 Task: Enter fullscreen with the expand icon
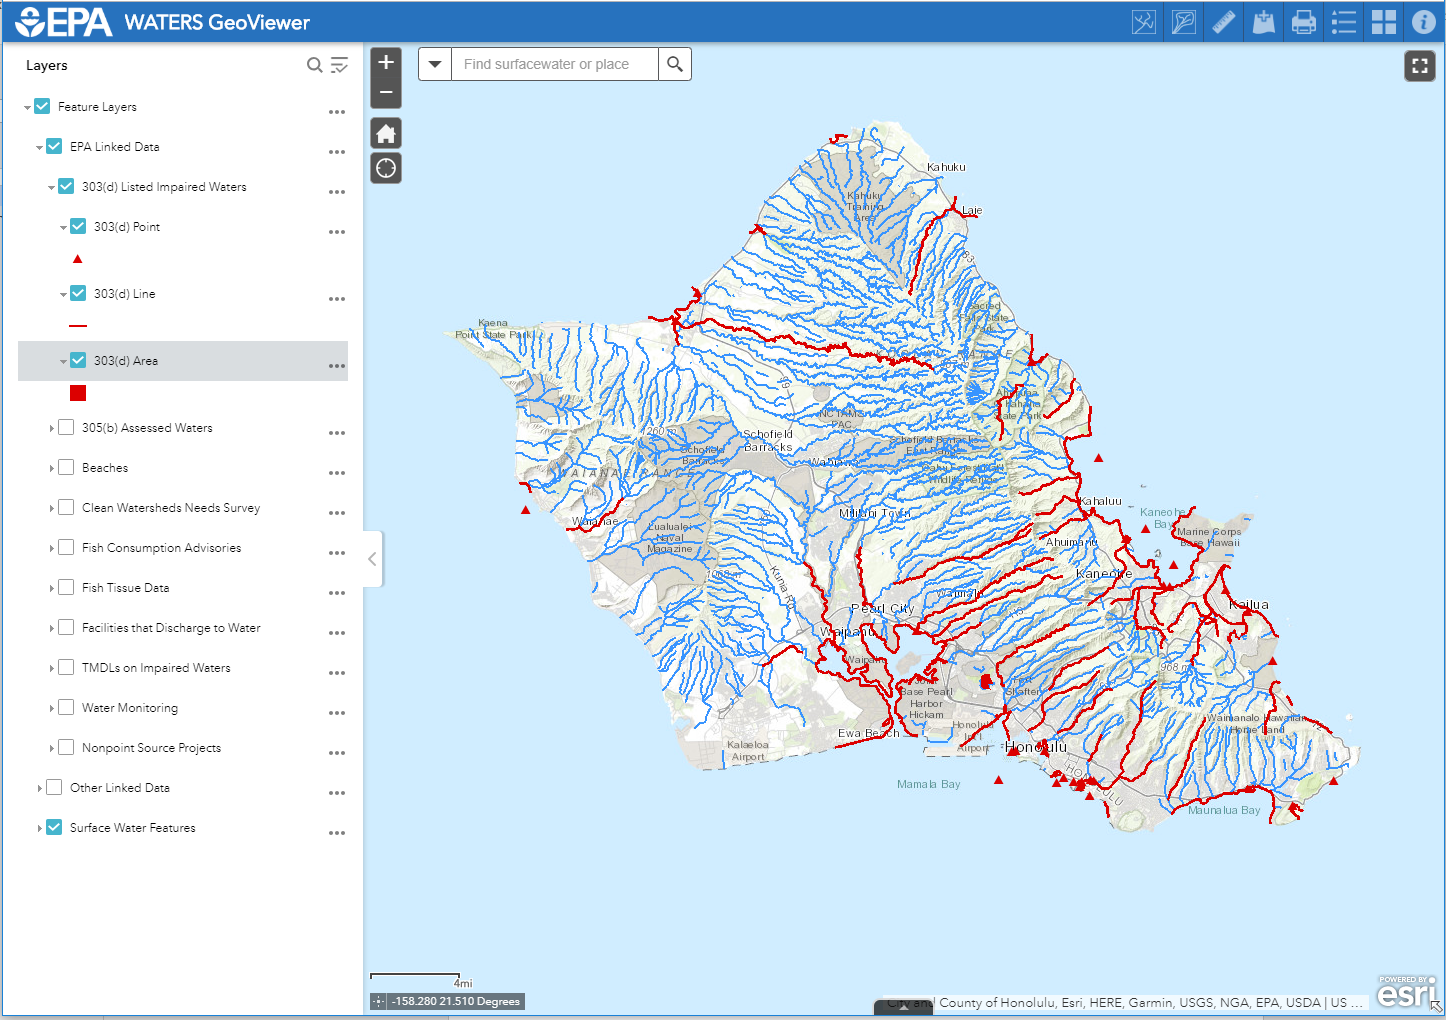click(x=1420, y=66)
